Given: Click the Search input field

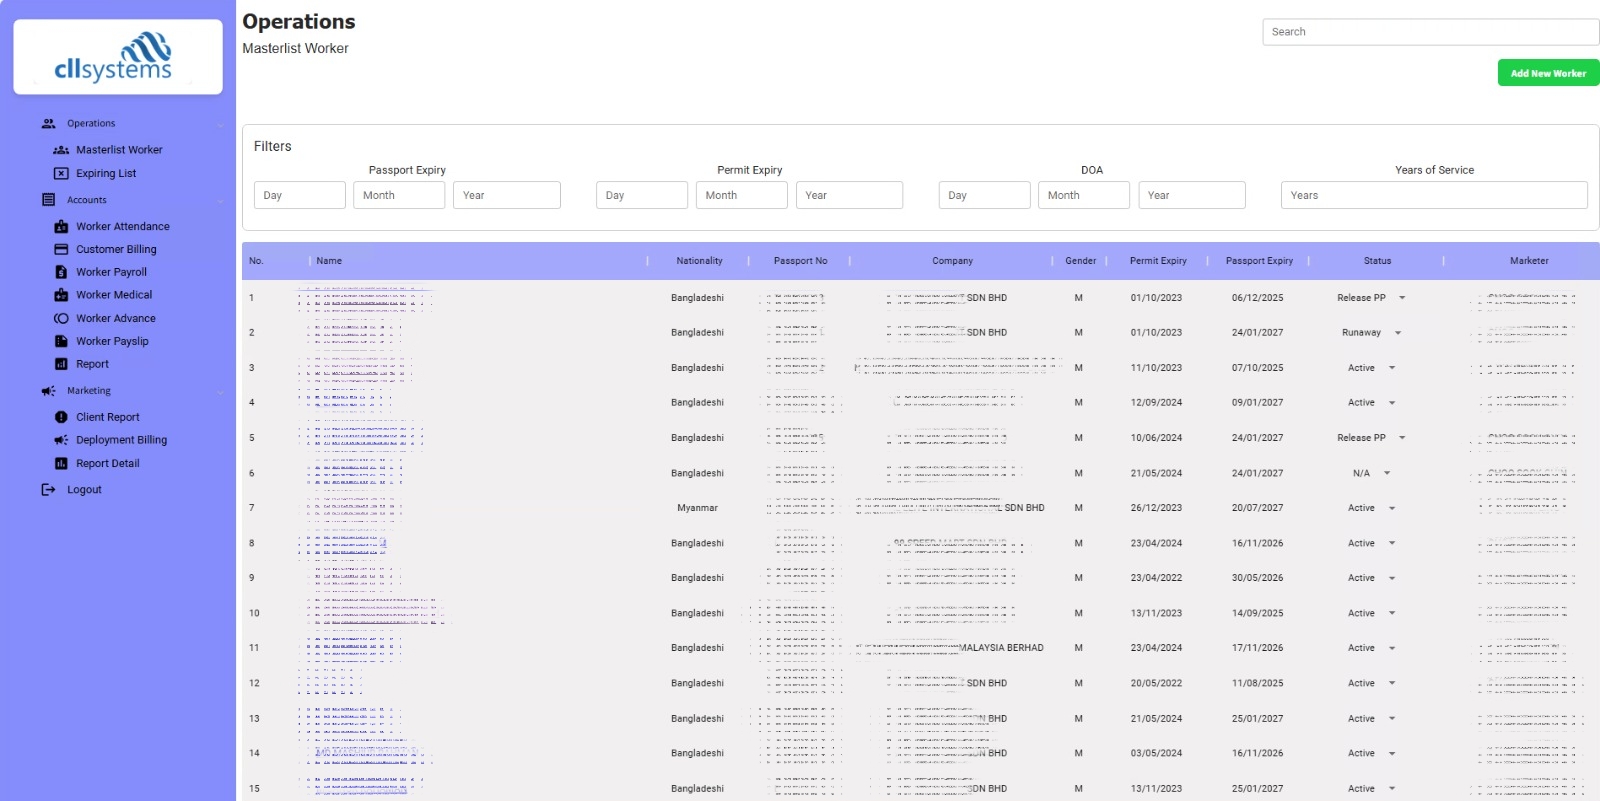Looking at the screenshot, I should click(1430, 32).
